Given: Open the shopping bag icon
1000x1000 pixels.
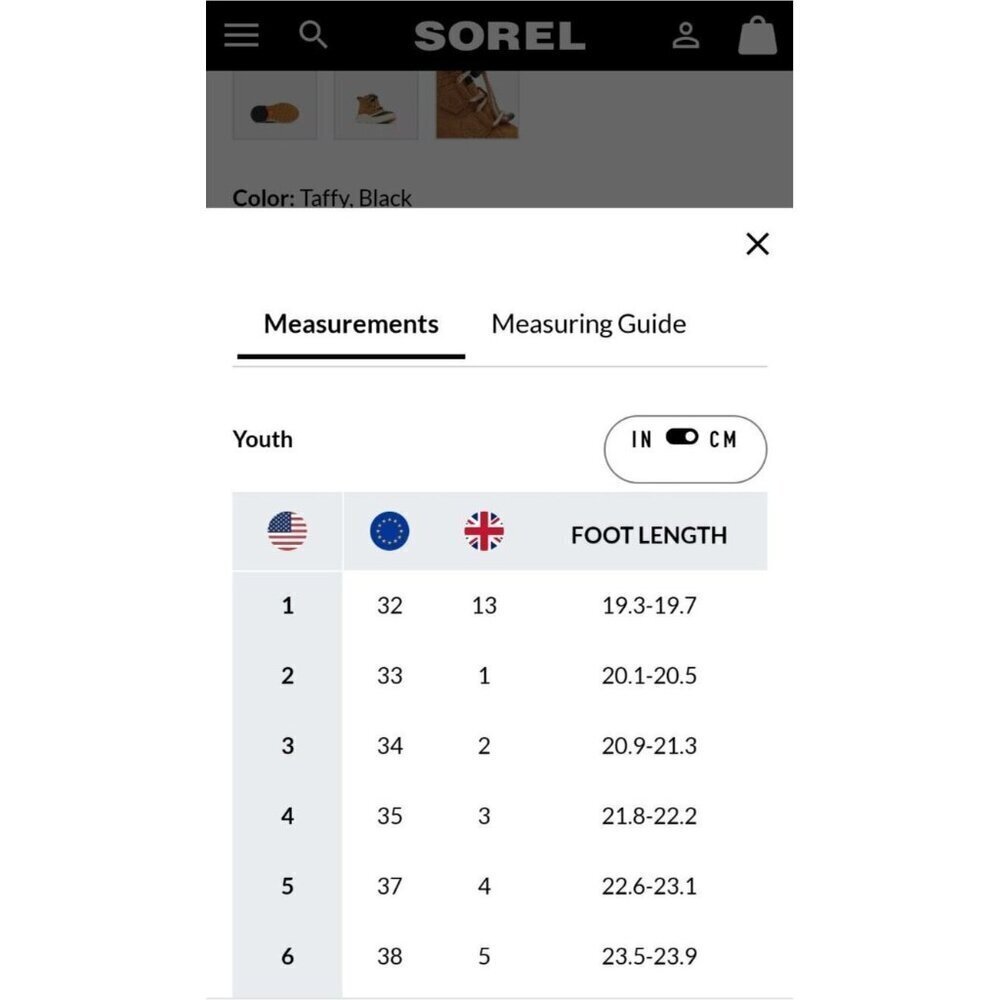Looking at the screenshot, I should (x=757, y=35).
